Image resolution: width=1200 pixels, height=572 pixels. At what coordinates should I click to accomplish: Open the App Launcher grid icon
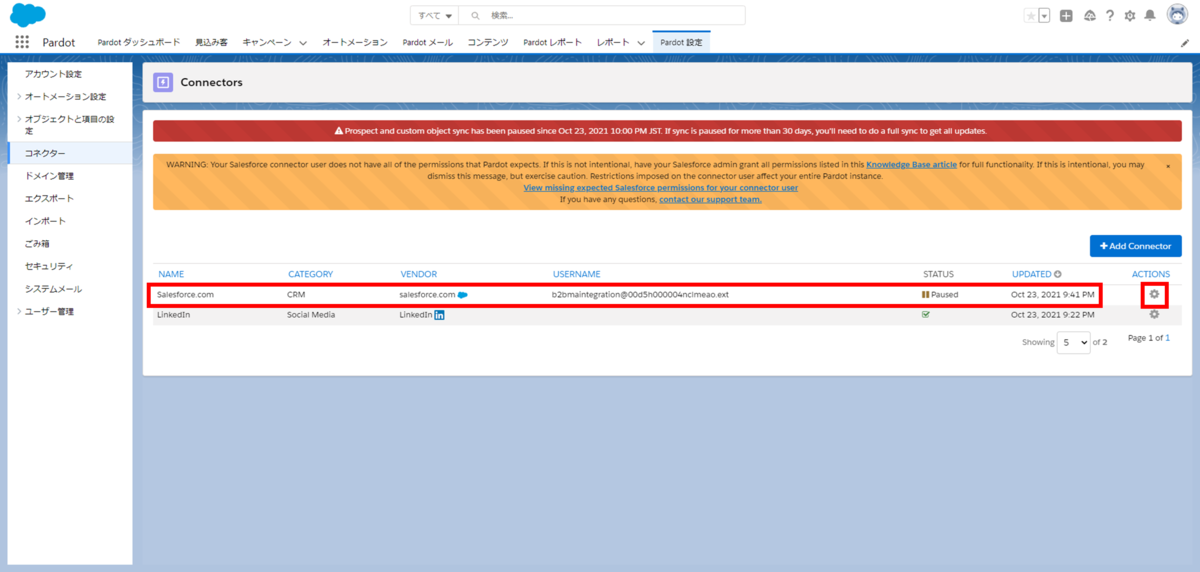(x=22, y=42)
